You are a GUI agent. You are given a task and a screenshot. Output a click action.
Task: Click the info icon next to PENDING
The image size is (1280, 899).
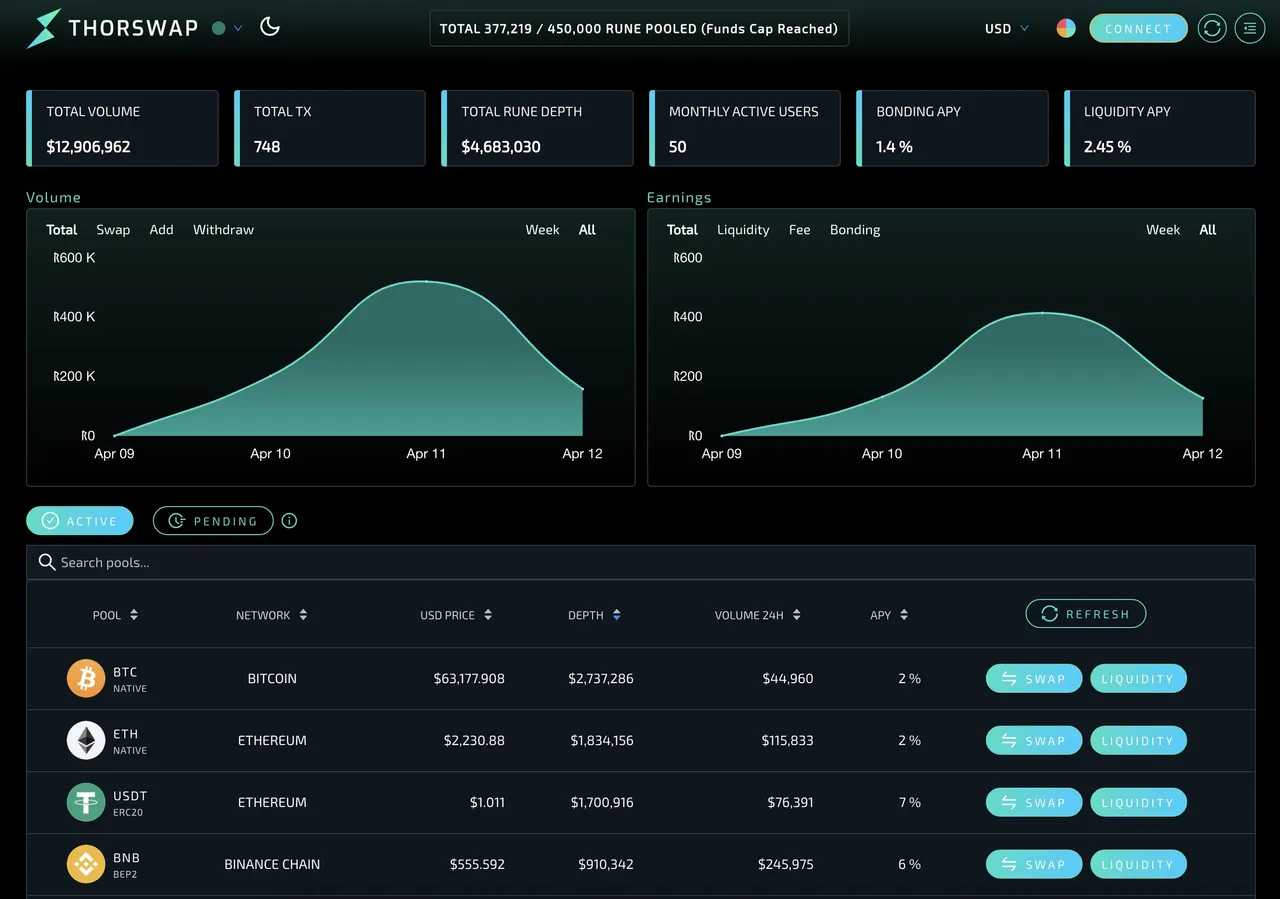[x=289, y=521]
